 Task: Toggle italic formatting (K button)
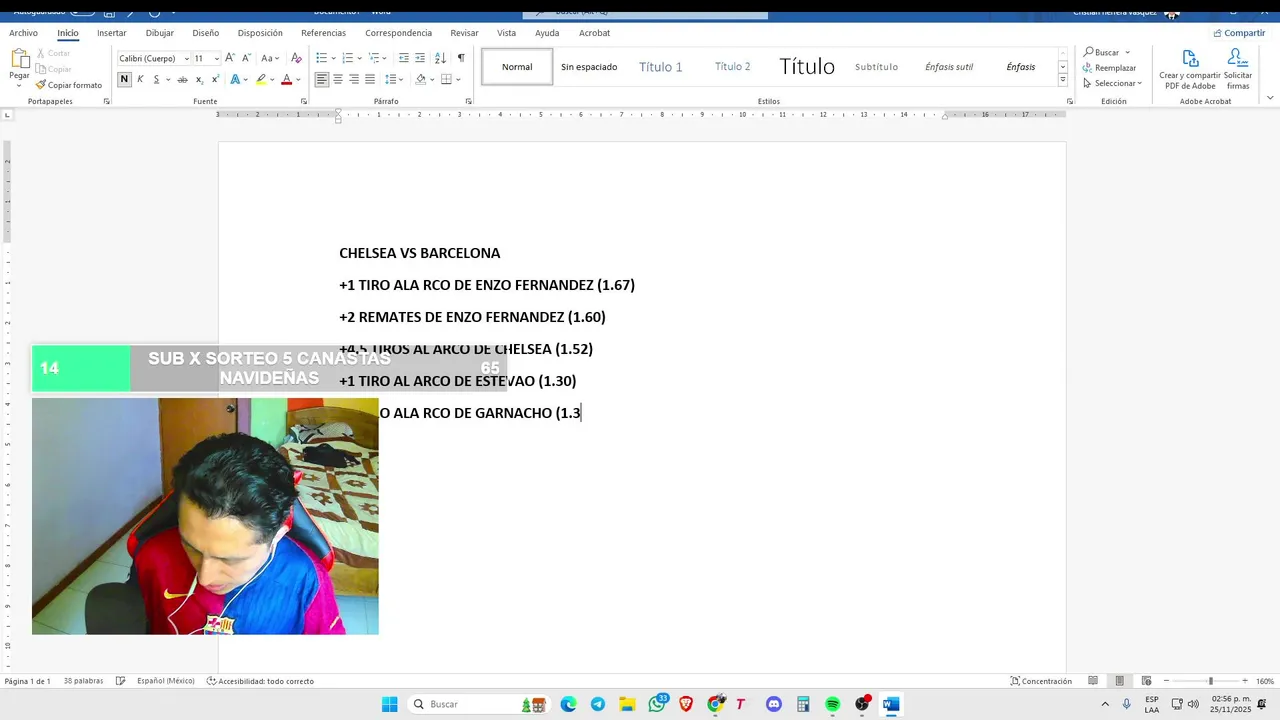tap(140, 79)
